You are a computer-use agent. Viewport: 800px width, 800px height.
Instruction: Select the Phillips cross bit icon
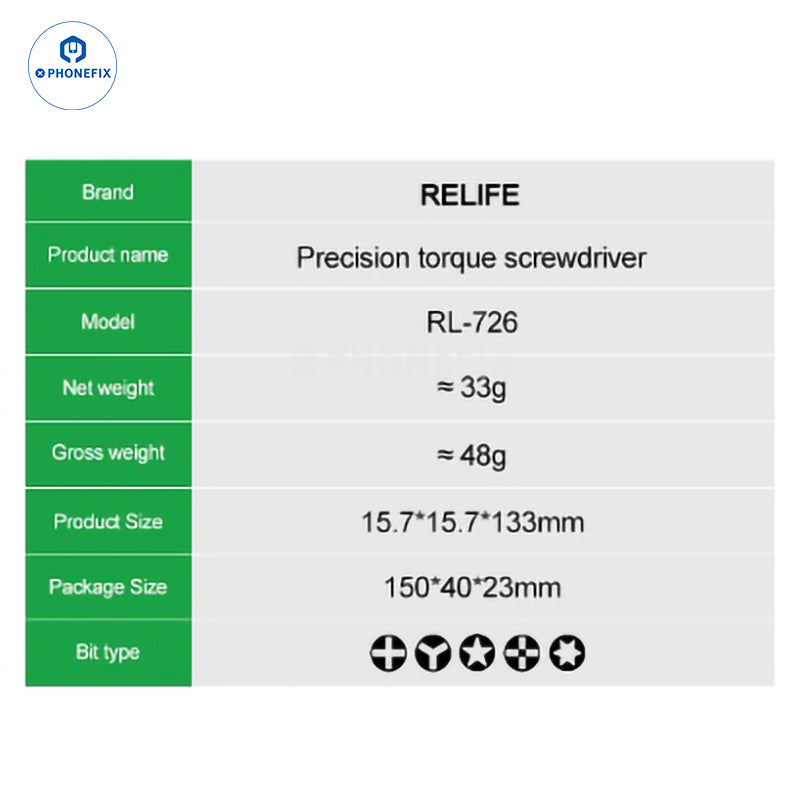pyautogui.click(x=388, y=653)
